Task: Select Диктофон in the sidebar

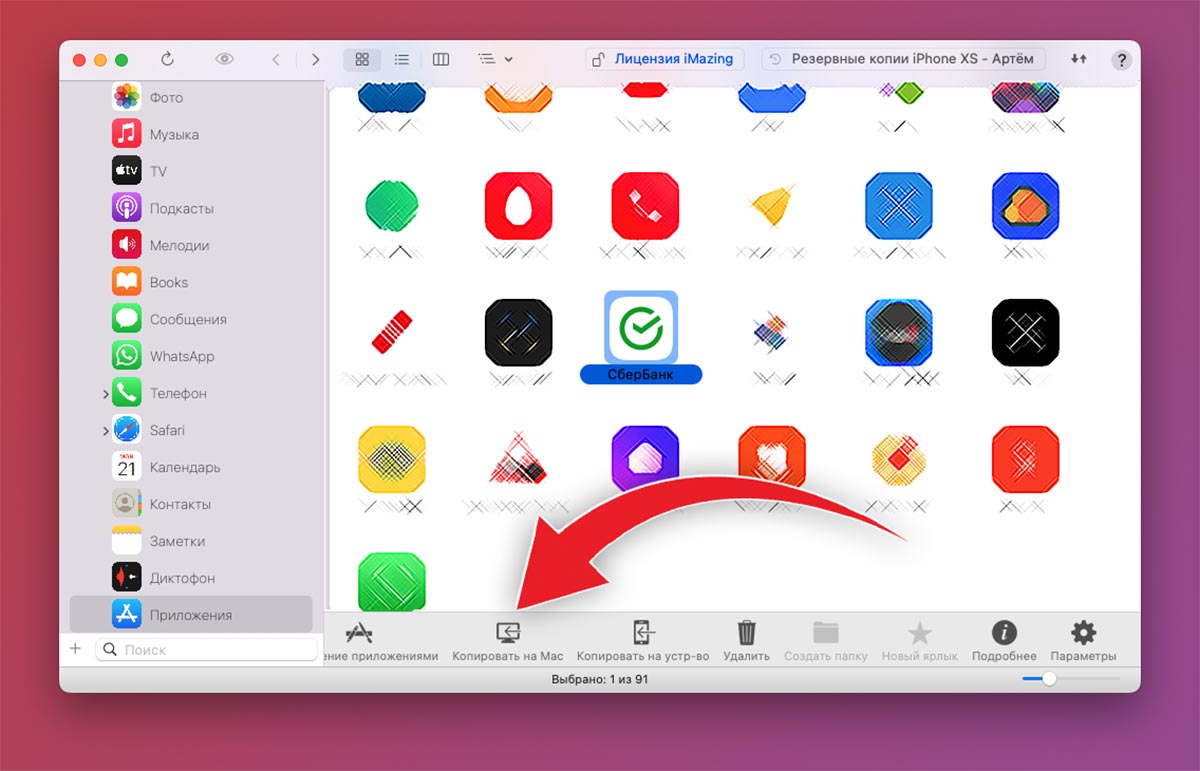Action: click(x=190, y=578)
